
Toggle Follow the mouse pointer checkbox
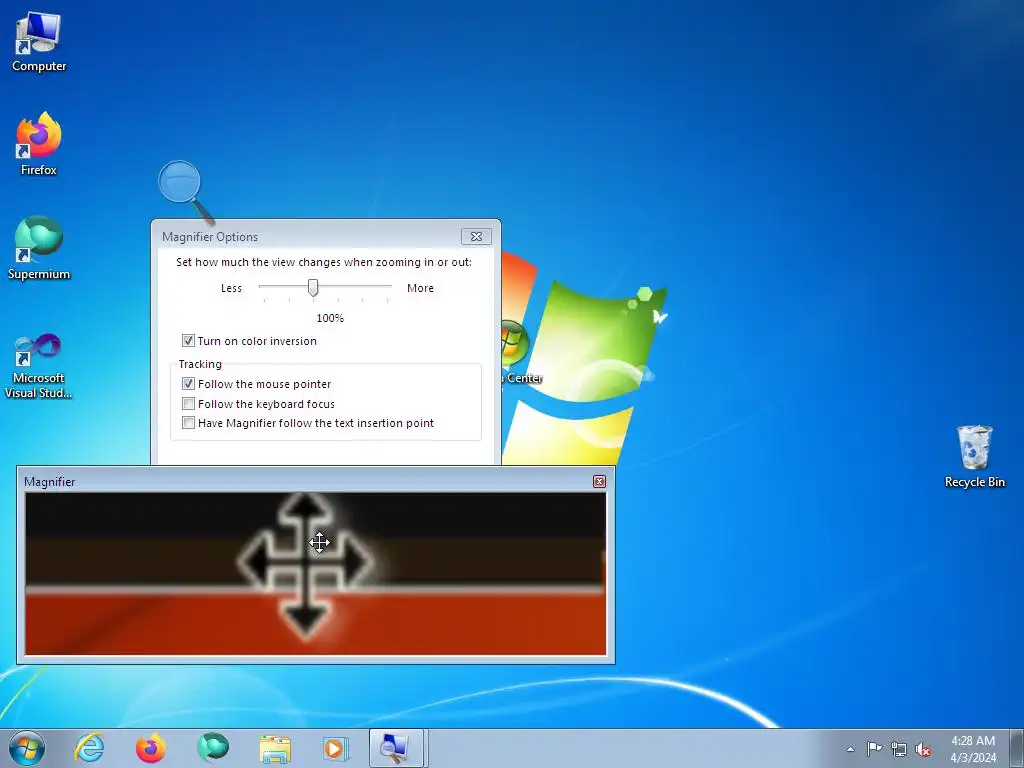coord(188,384)
